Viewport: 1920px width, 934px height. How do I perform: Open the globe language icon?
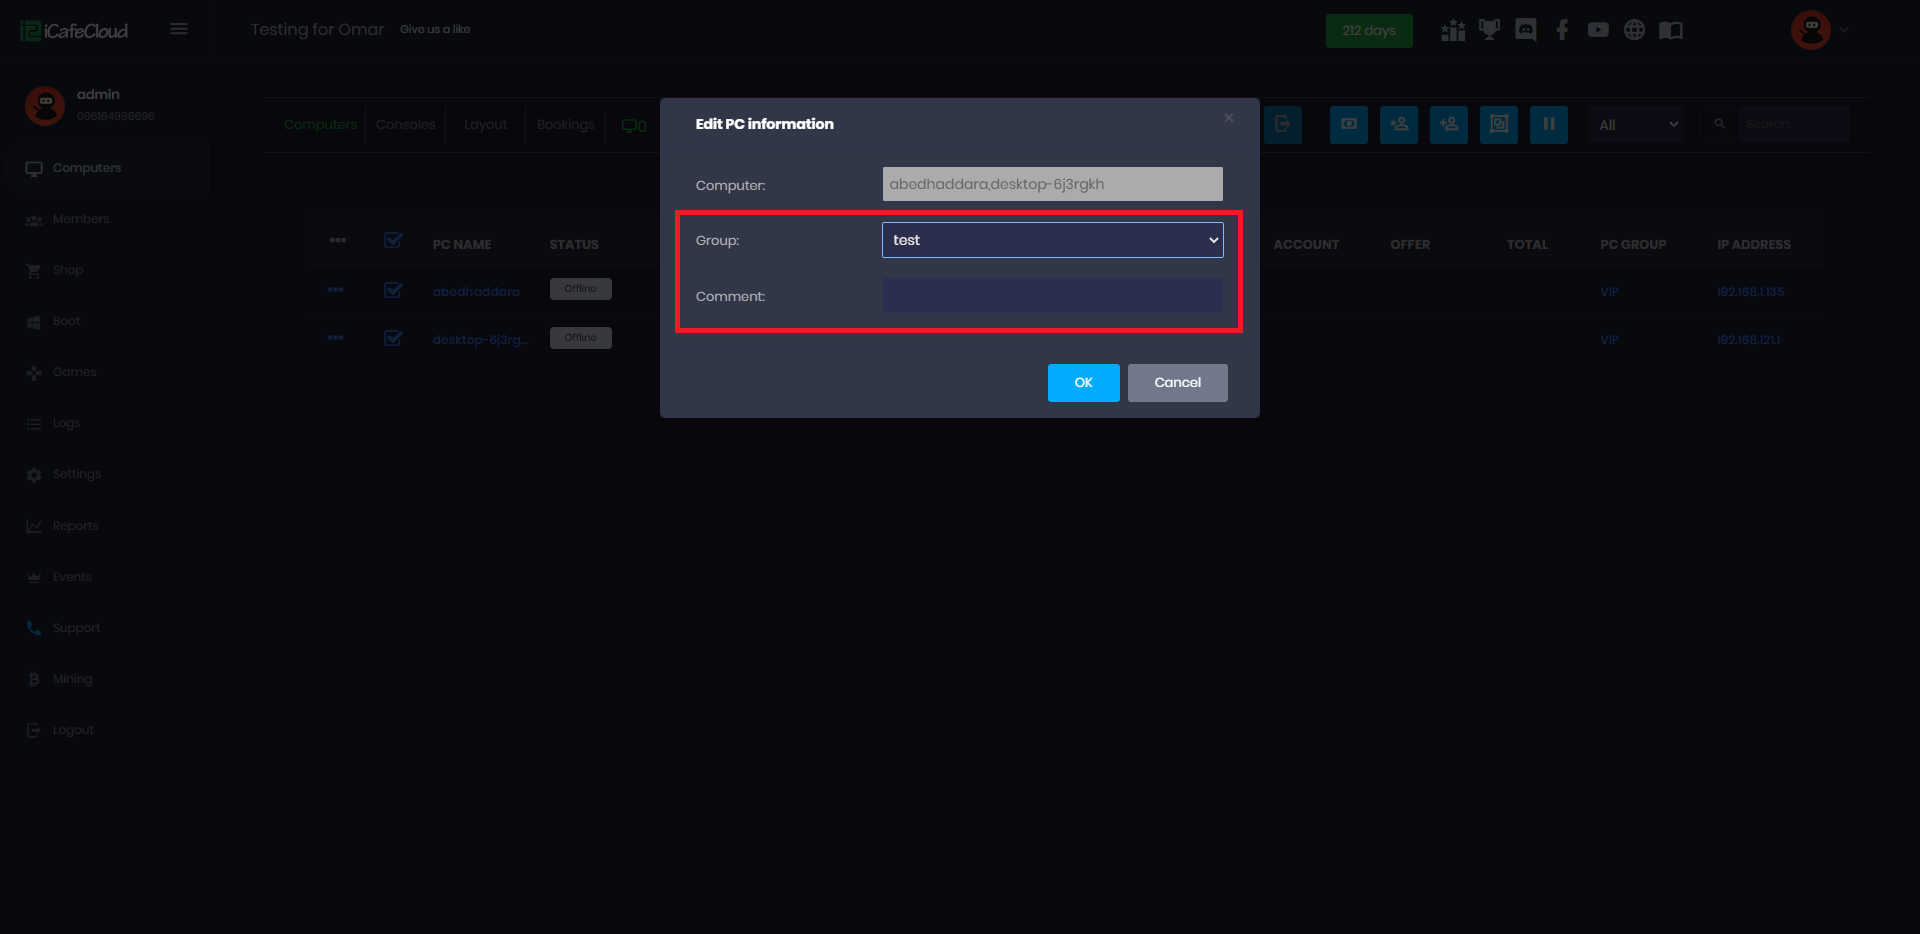[x=1634, y=30]
